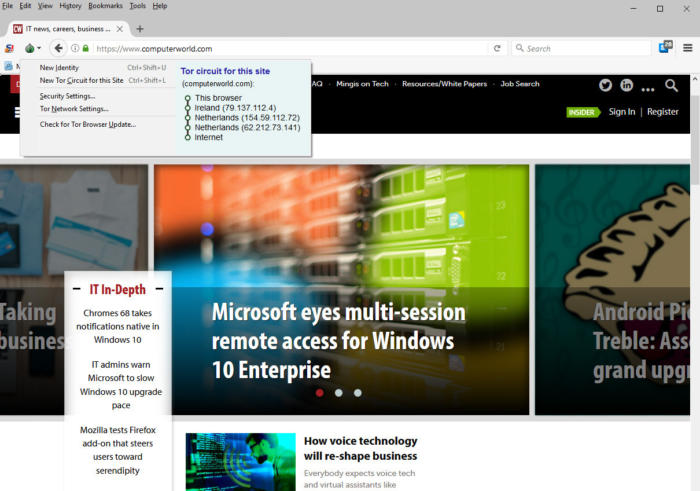Open How voice technology will re-shape business
This screenshot has height=491, width=700.
tap(360, 448)
